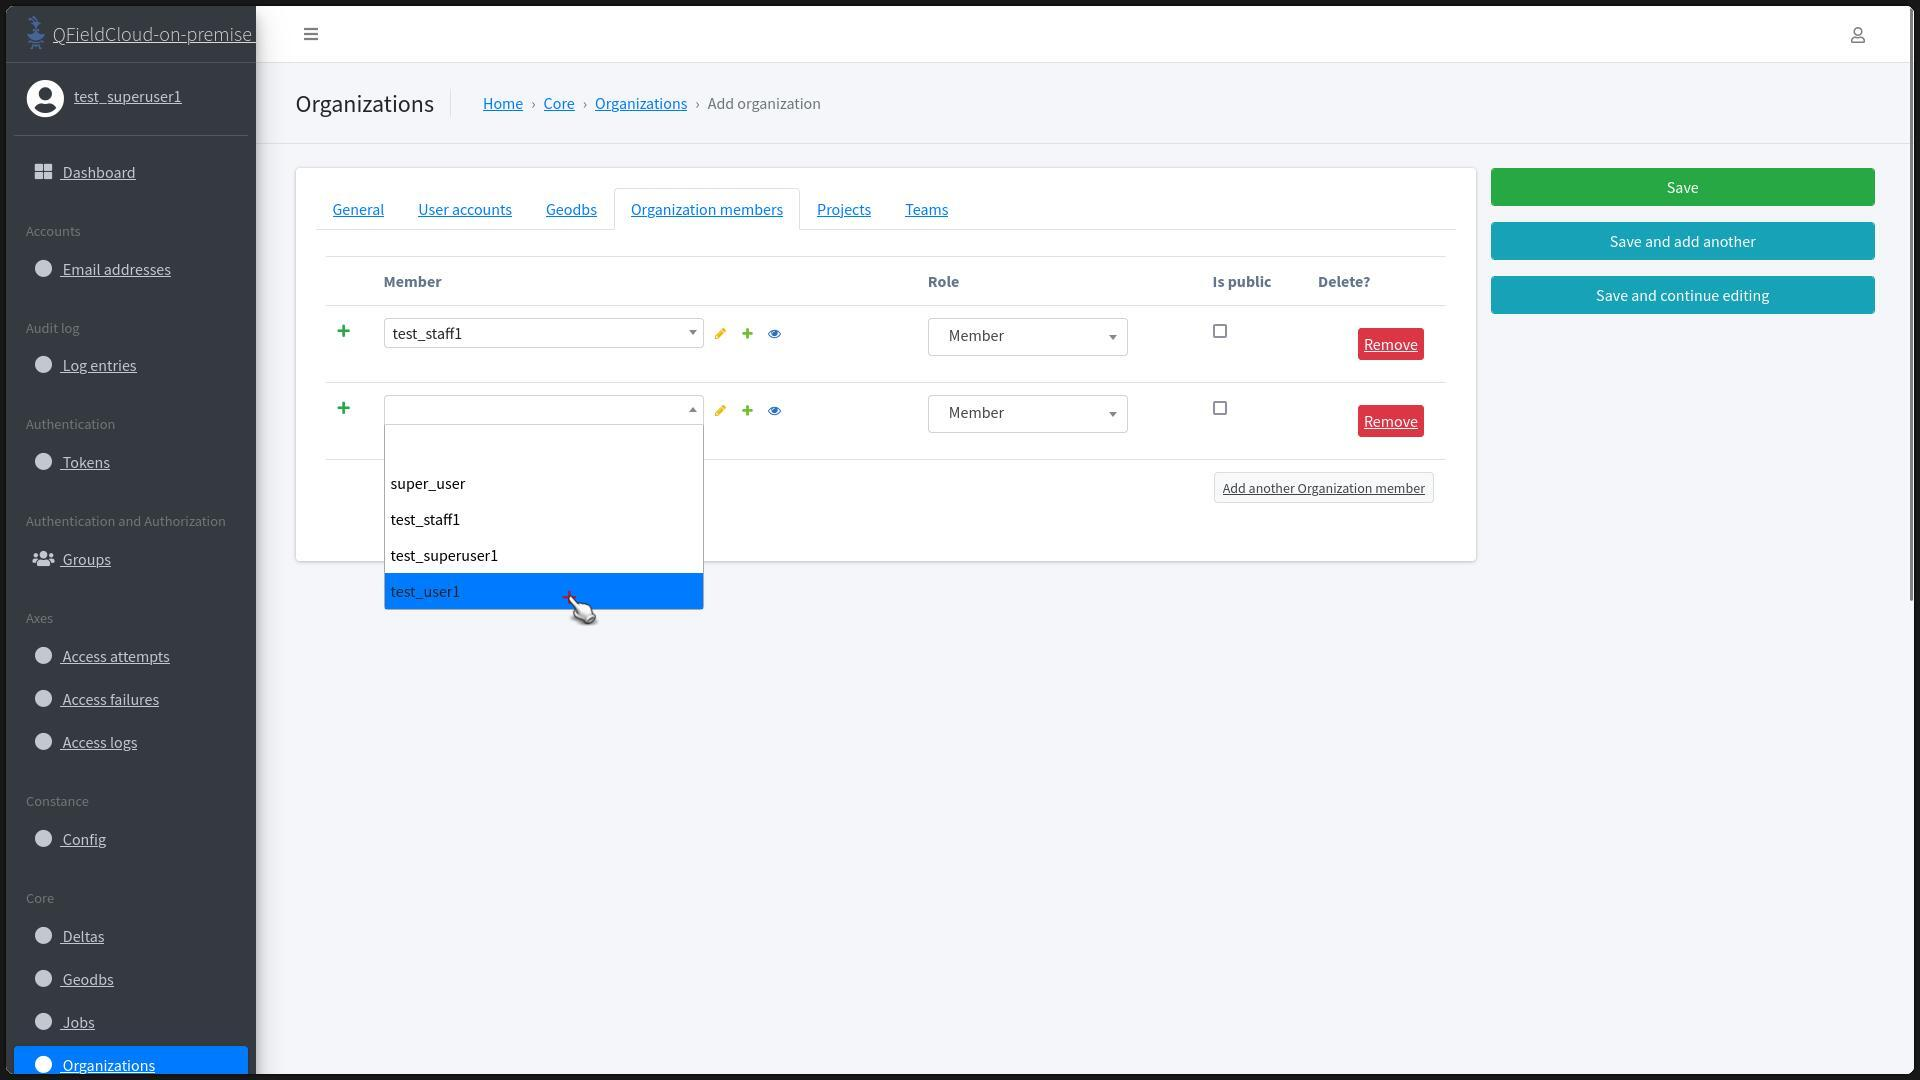The width and height of the screenshot is (1920, 1080).
Task: Click Save and continue editing button
Action: (1682, 295)
